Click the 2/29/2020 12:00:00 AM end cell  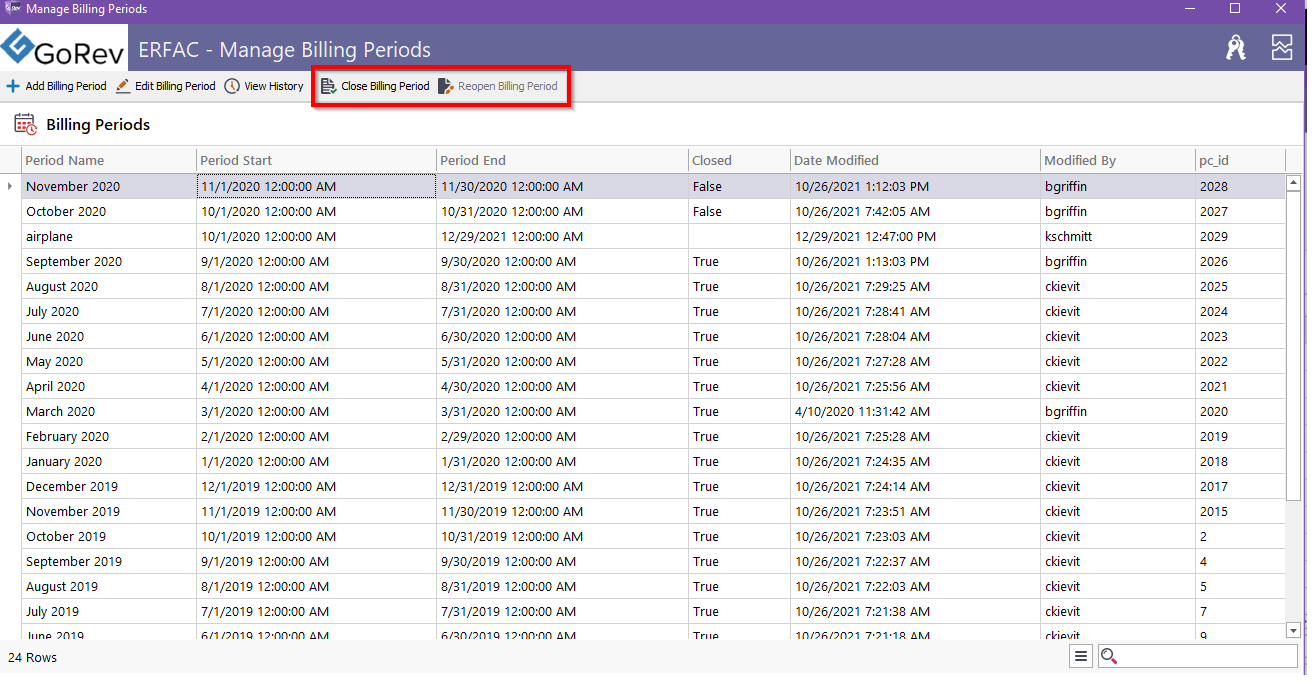click(x=562, y=436)
